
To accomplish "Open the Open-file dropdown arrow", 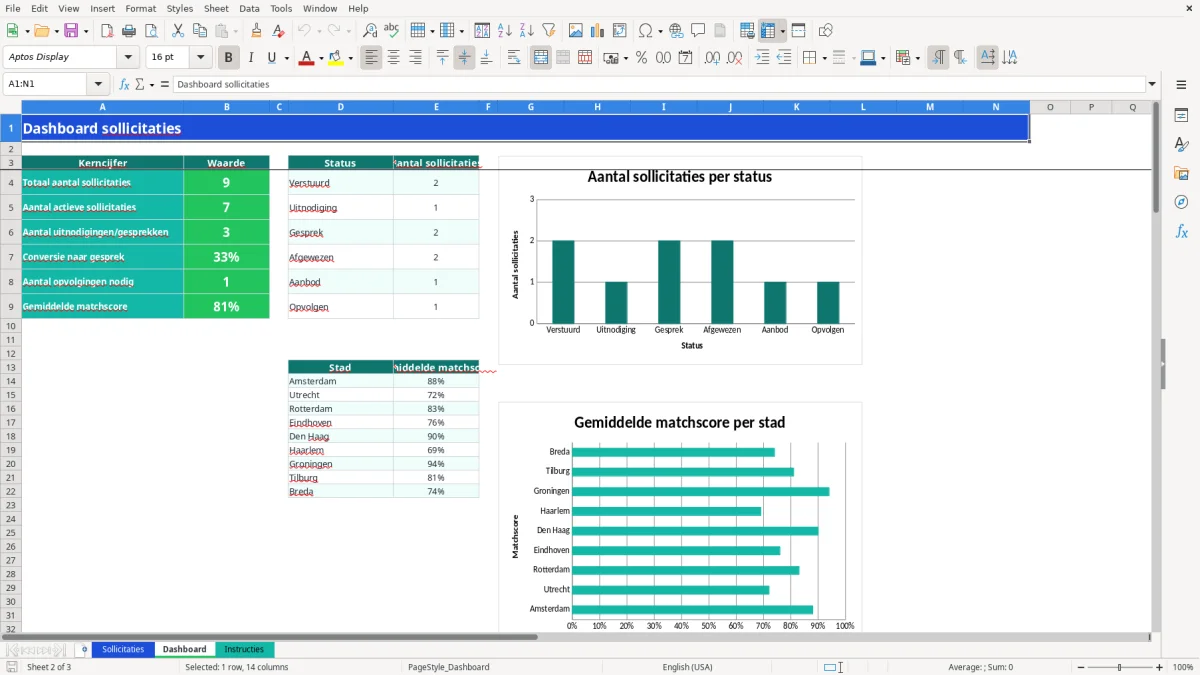I will 55,31.
